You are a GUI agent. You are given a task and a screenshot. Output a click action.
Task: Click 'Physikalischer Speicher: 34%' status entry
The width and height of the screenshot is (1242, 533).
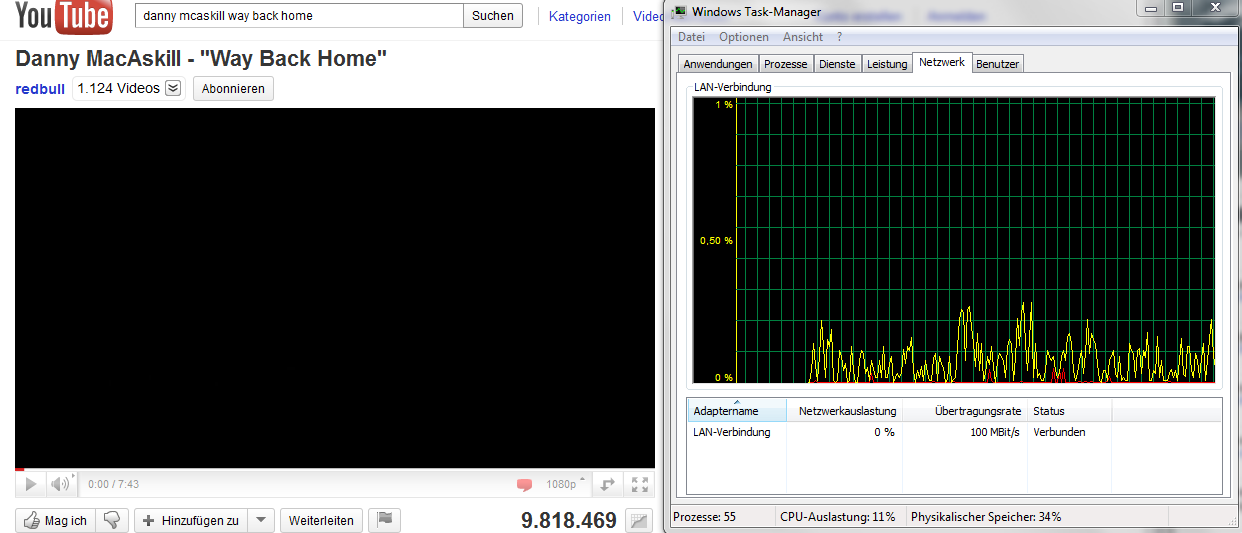tap(986, 517)
